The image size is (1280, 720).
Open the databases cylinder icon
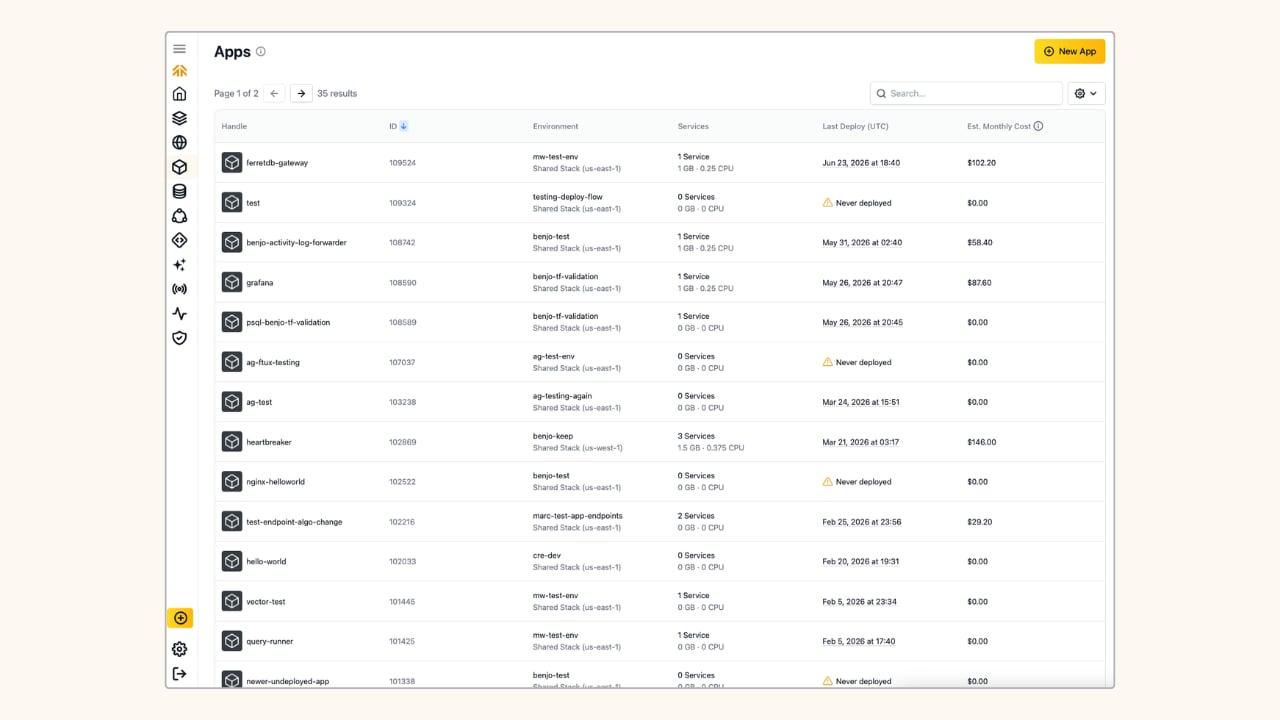(x=179, y=191)
